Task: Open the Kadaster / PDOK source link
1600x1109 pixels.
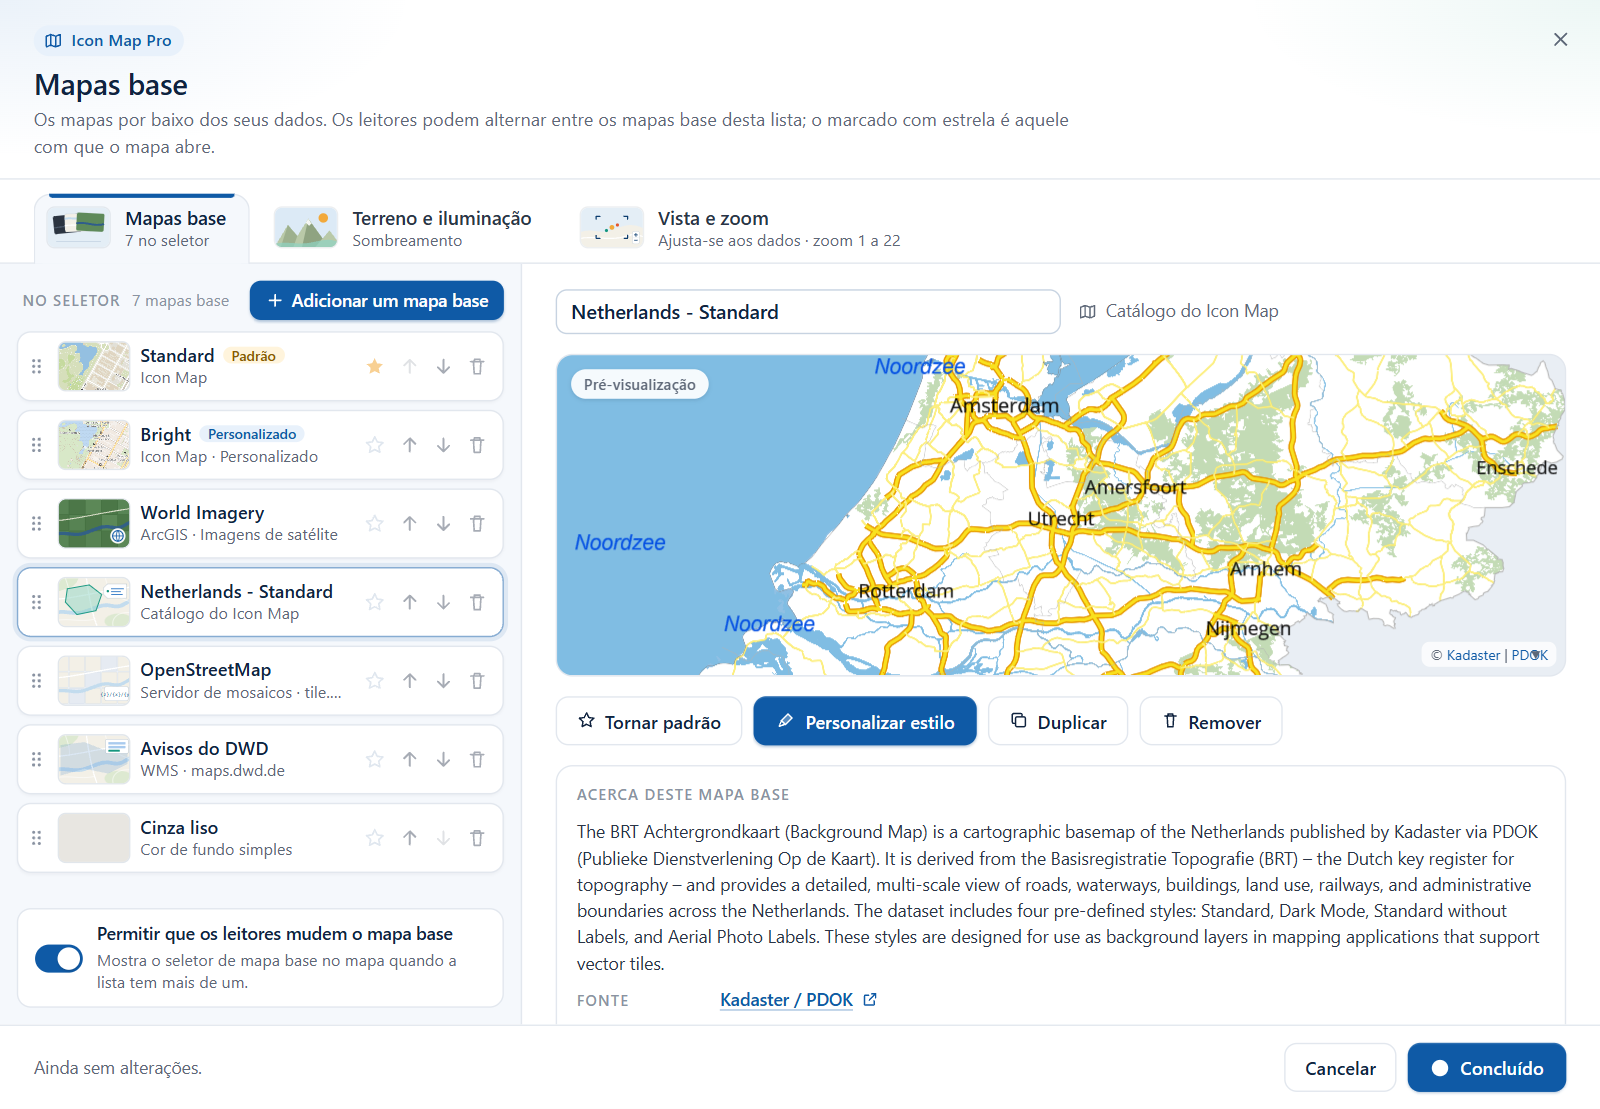Action: [798, 1000]
